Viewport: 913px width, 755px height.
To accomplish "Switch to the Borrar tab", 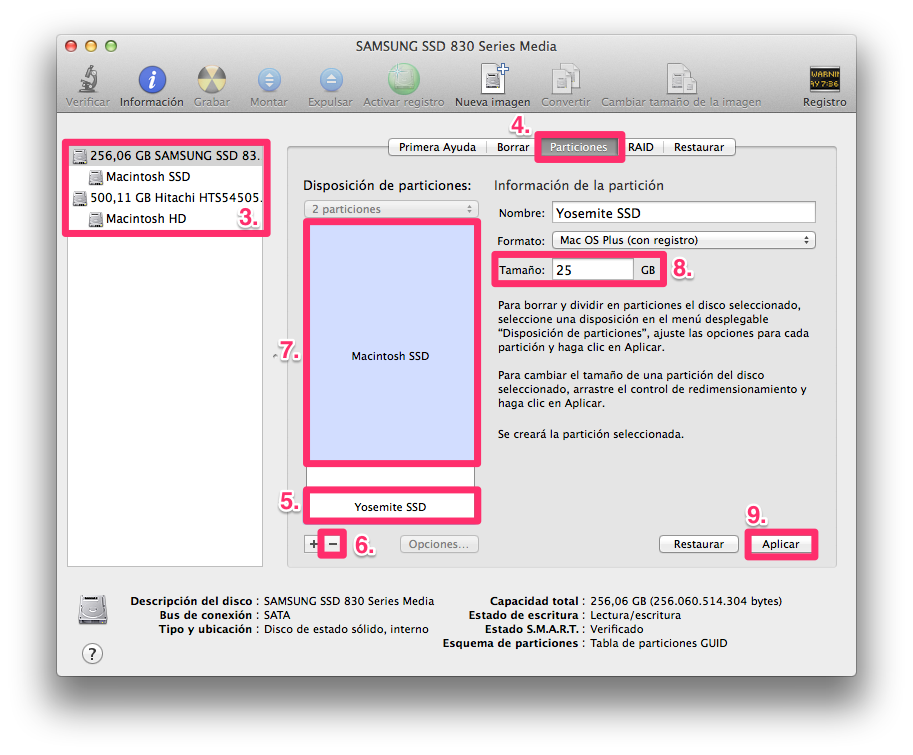I will tap(513, 147).
